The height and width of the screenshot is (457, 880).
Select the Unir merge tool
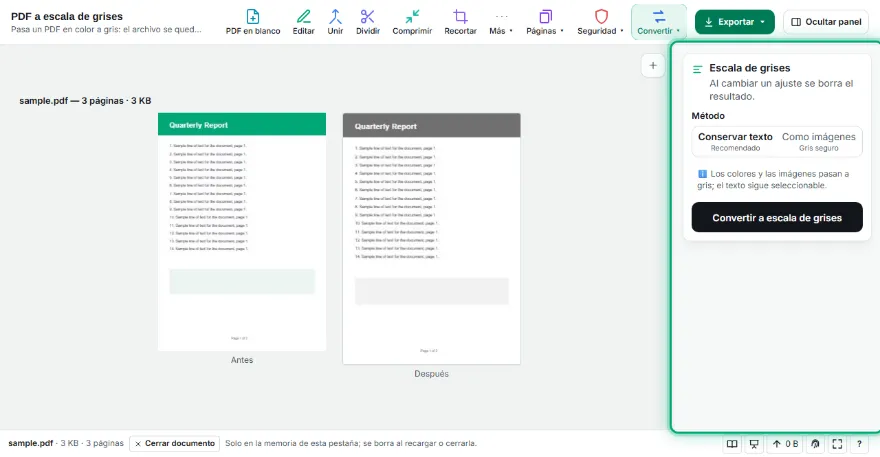(335, 22)
